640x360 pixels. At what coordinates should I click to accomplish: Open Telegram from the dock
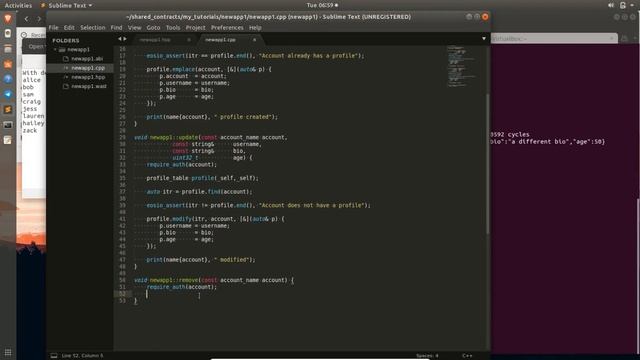tap(8, 94)
